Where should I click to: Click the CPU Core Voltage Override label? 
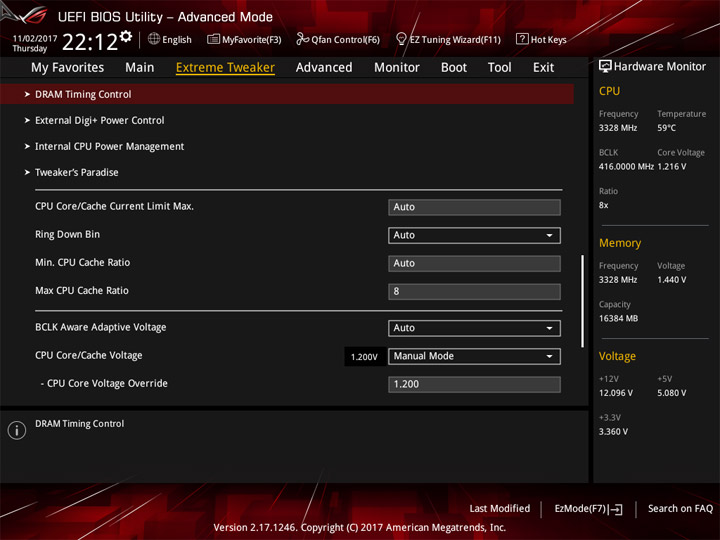pyautogui.click(x=104, y=383)
